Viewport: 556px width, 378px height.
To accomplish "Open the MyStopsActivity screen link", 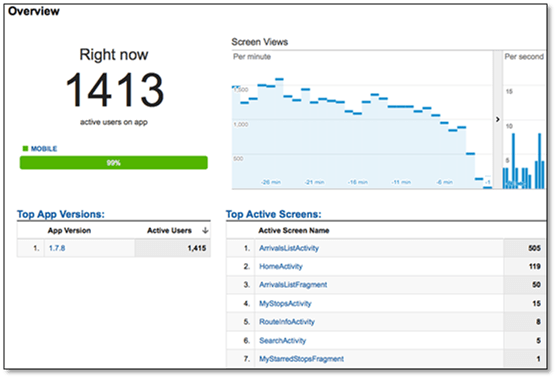I will click(x=285, y=304).
